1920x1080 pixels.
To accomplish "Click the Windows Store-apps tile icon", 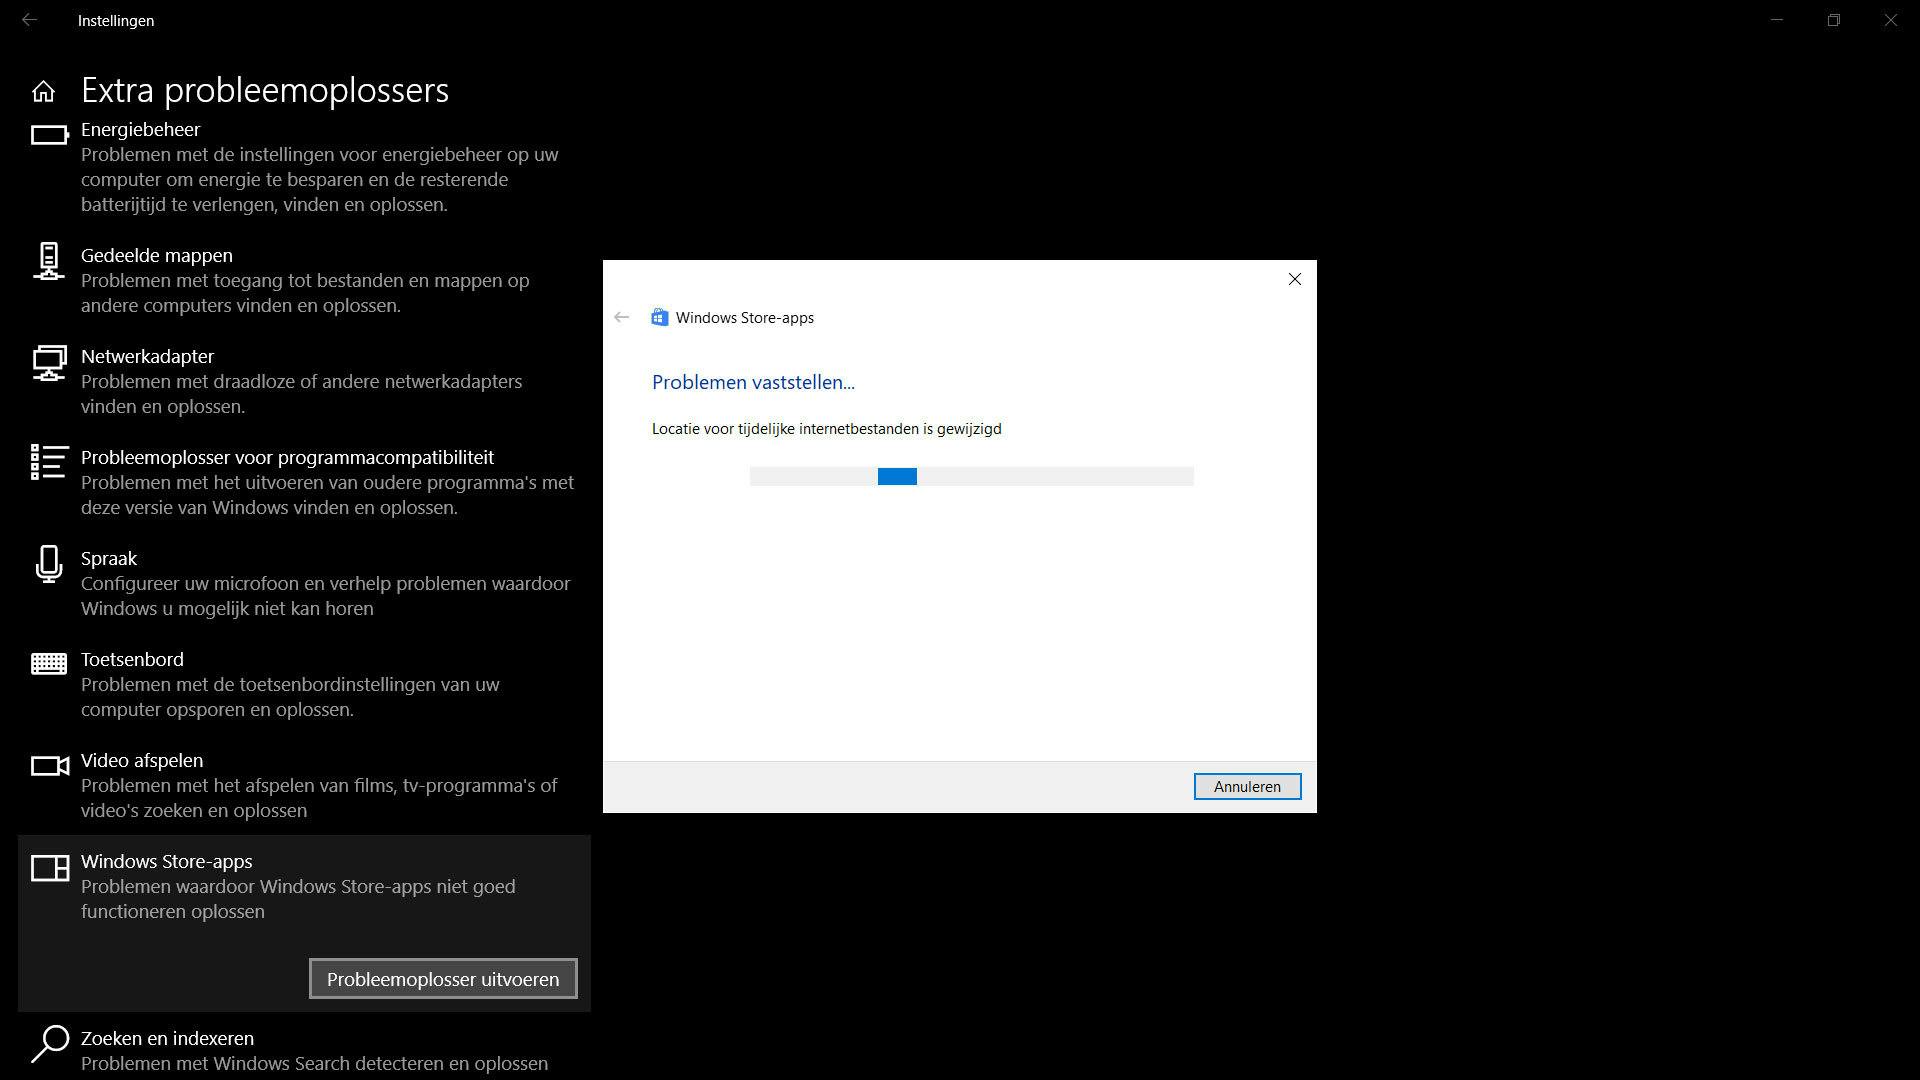I will click(x=49, y=867).
